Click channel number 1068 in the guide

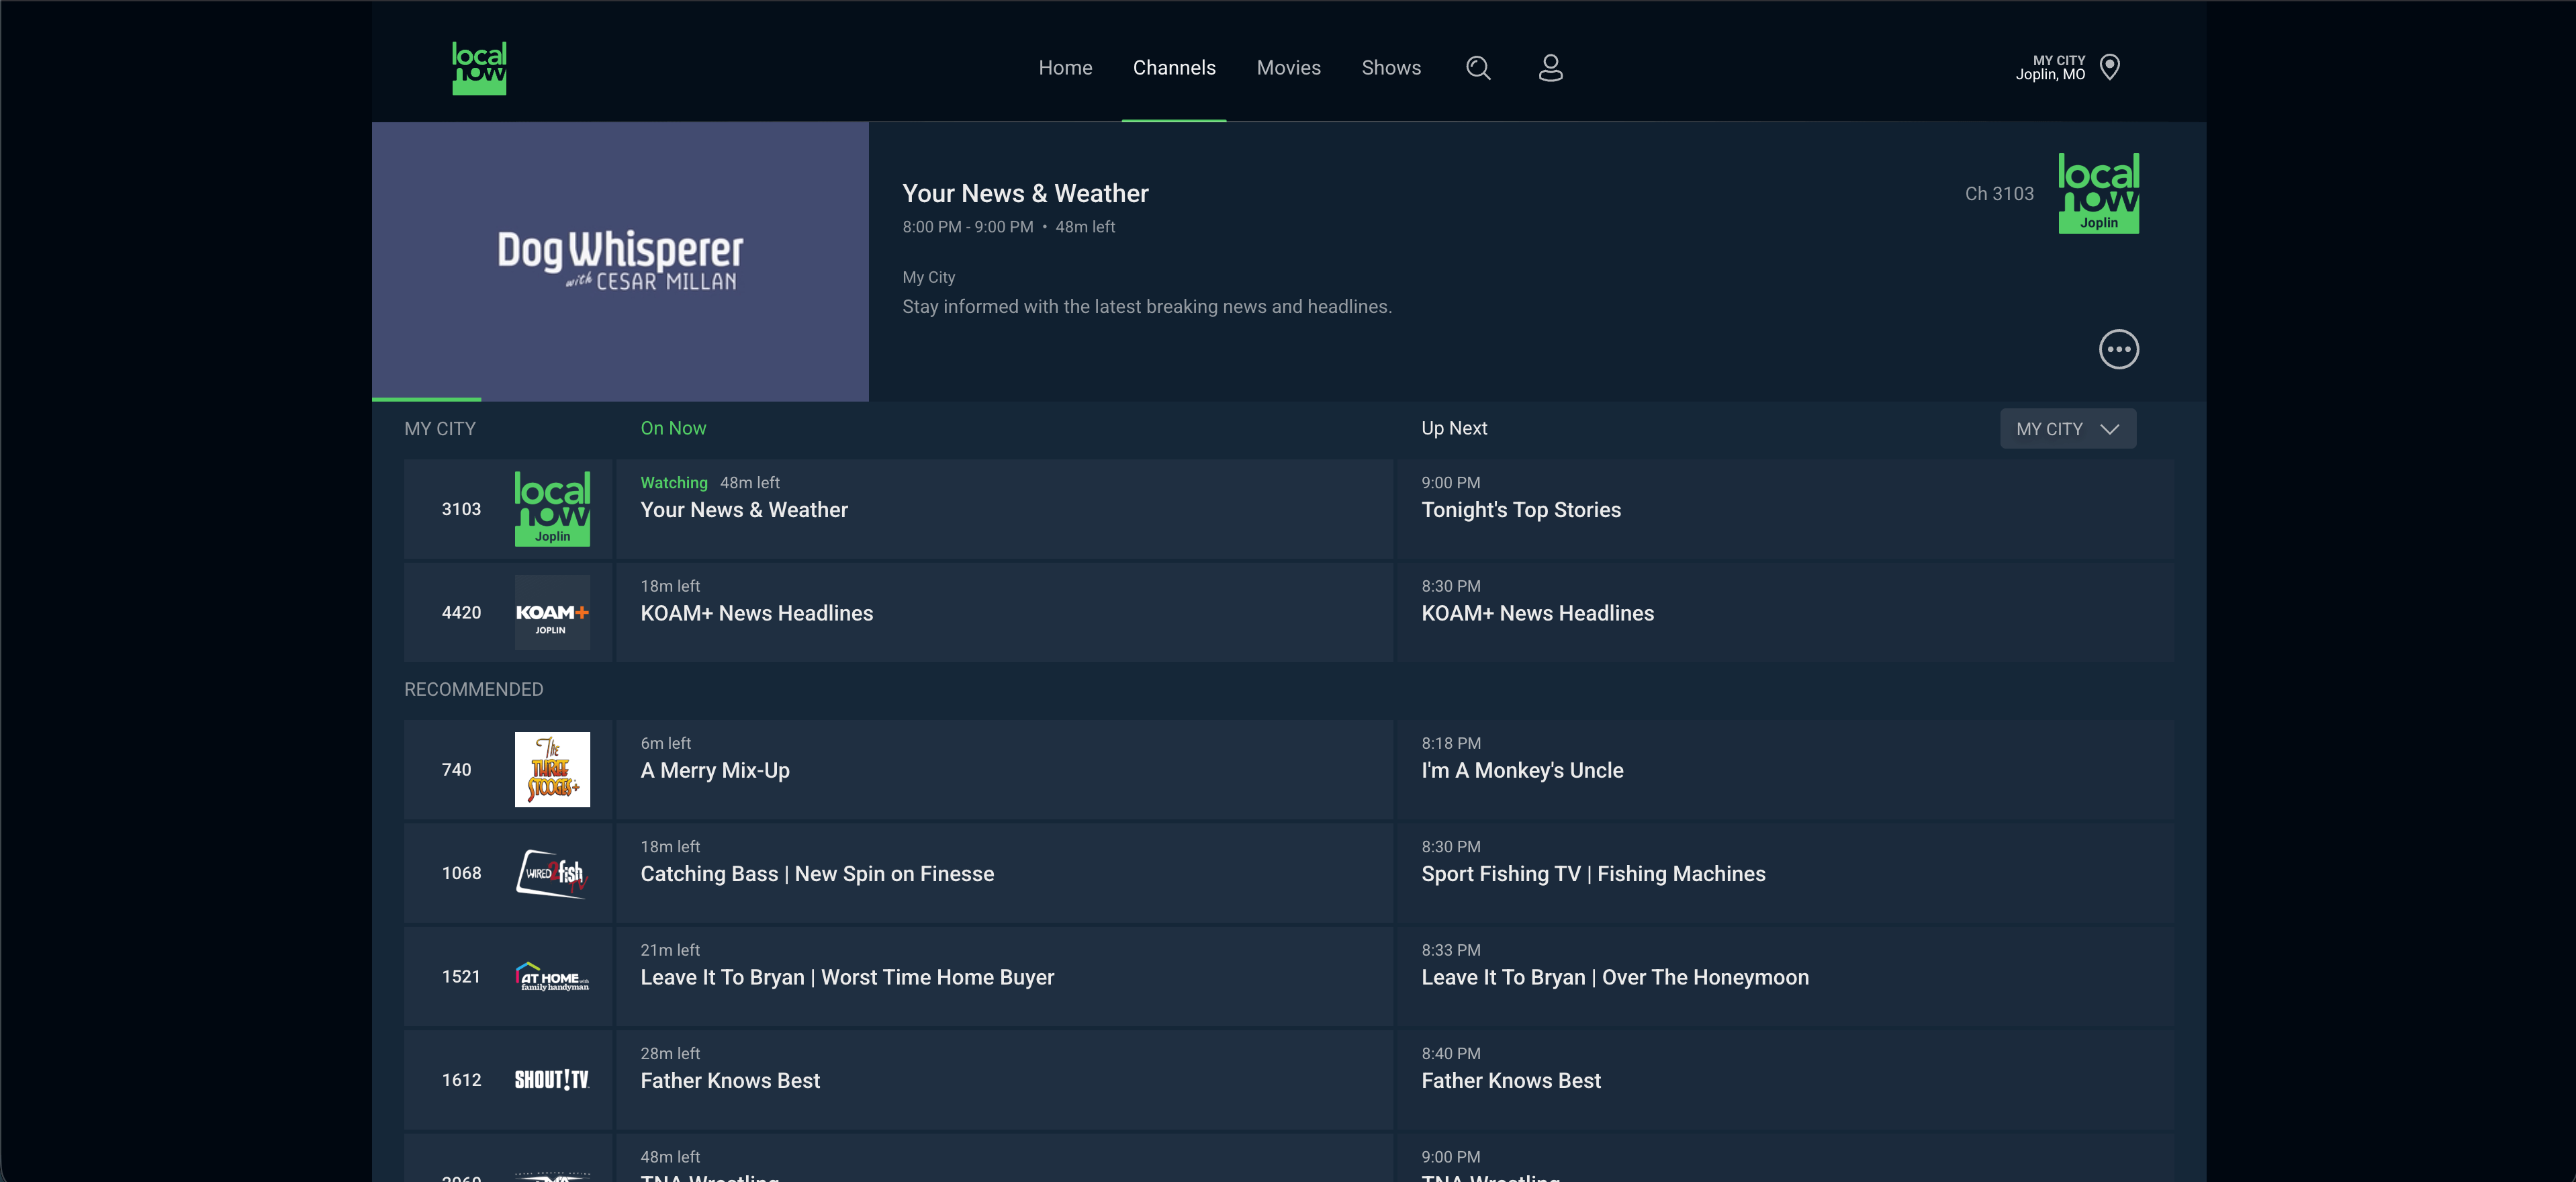tap(461, 873)
